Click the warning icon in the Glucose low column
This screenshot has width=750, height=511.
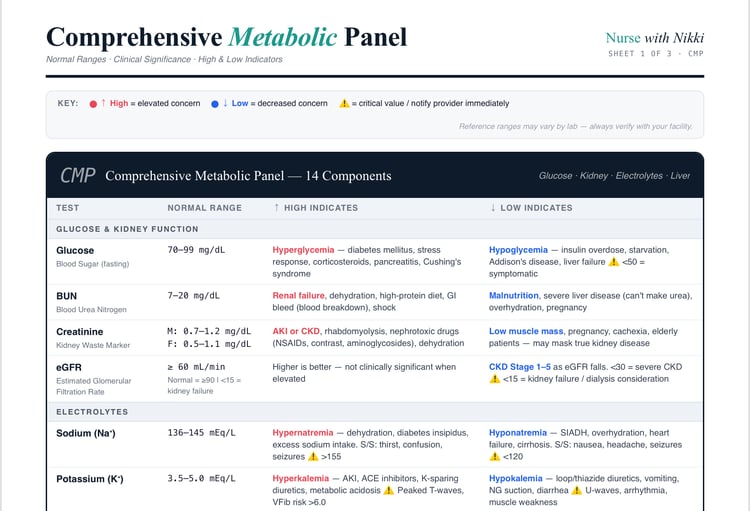point(613,262)
